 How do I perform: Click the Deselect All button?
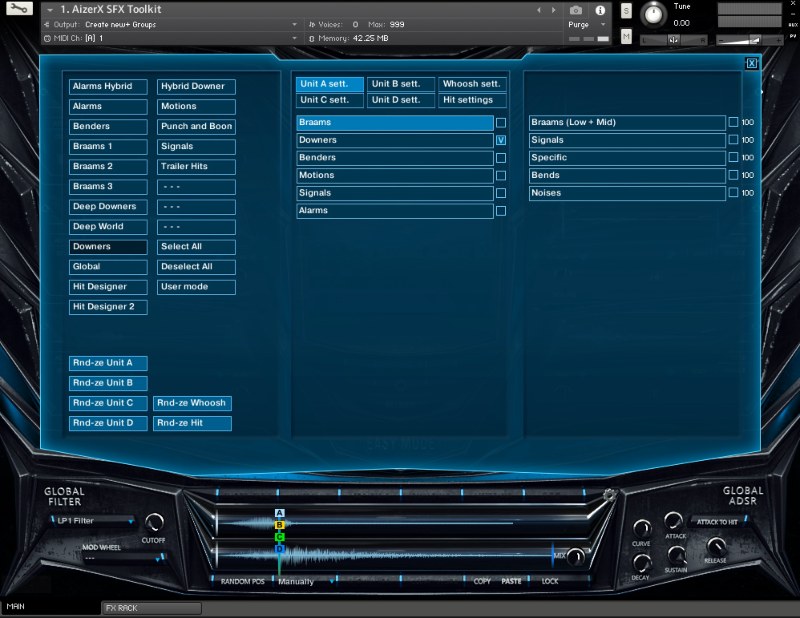tap(195, 267)
